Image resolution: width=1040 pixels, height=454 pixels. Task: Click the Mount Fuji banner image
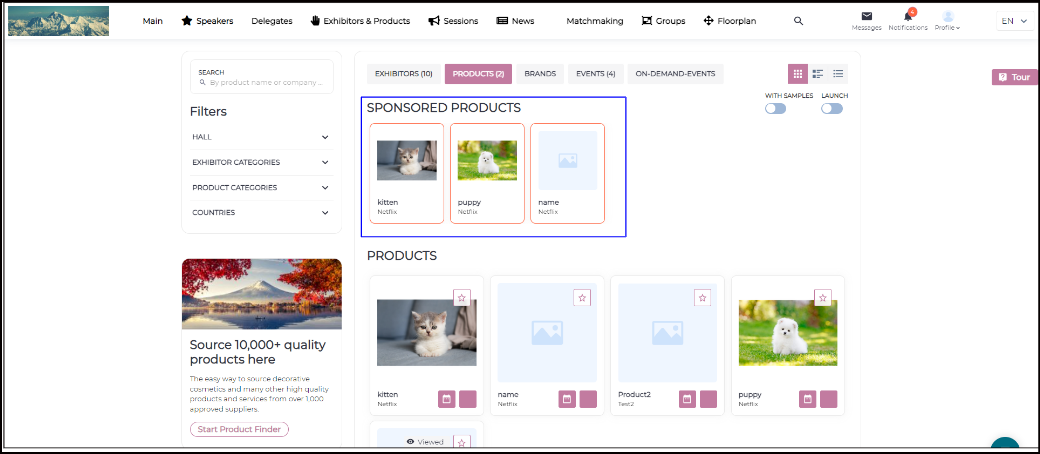[262, 294]
